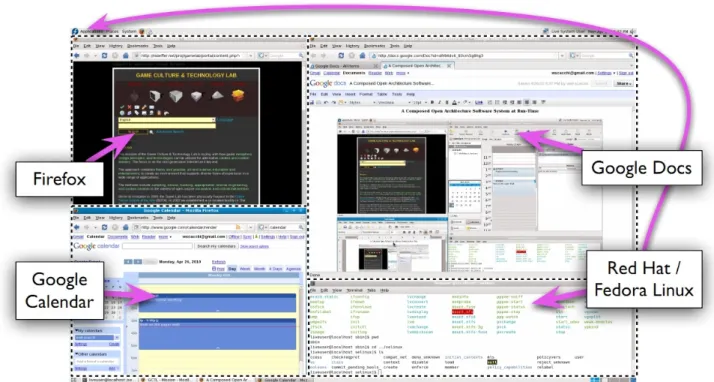Go home in Google Docs Firefox window
The image size is (714, 382).
pyautogui.click(x=362, y=56)
